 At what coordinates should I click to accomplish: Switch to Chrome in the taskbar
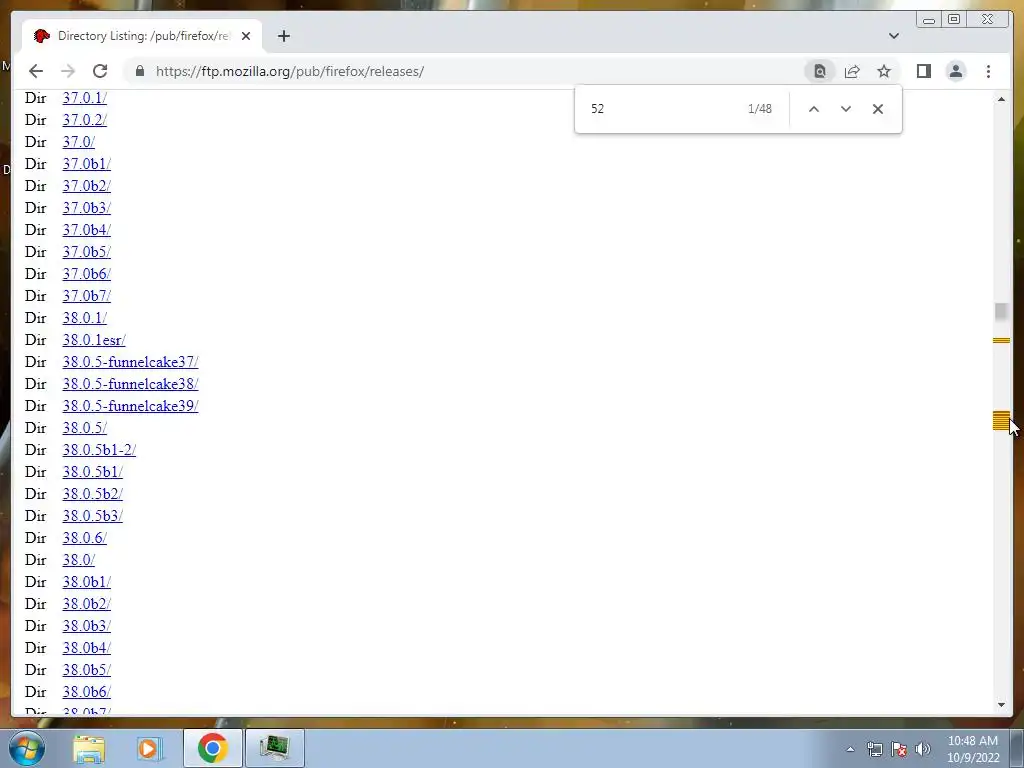(x=213, y=748)
